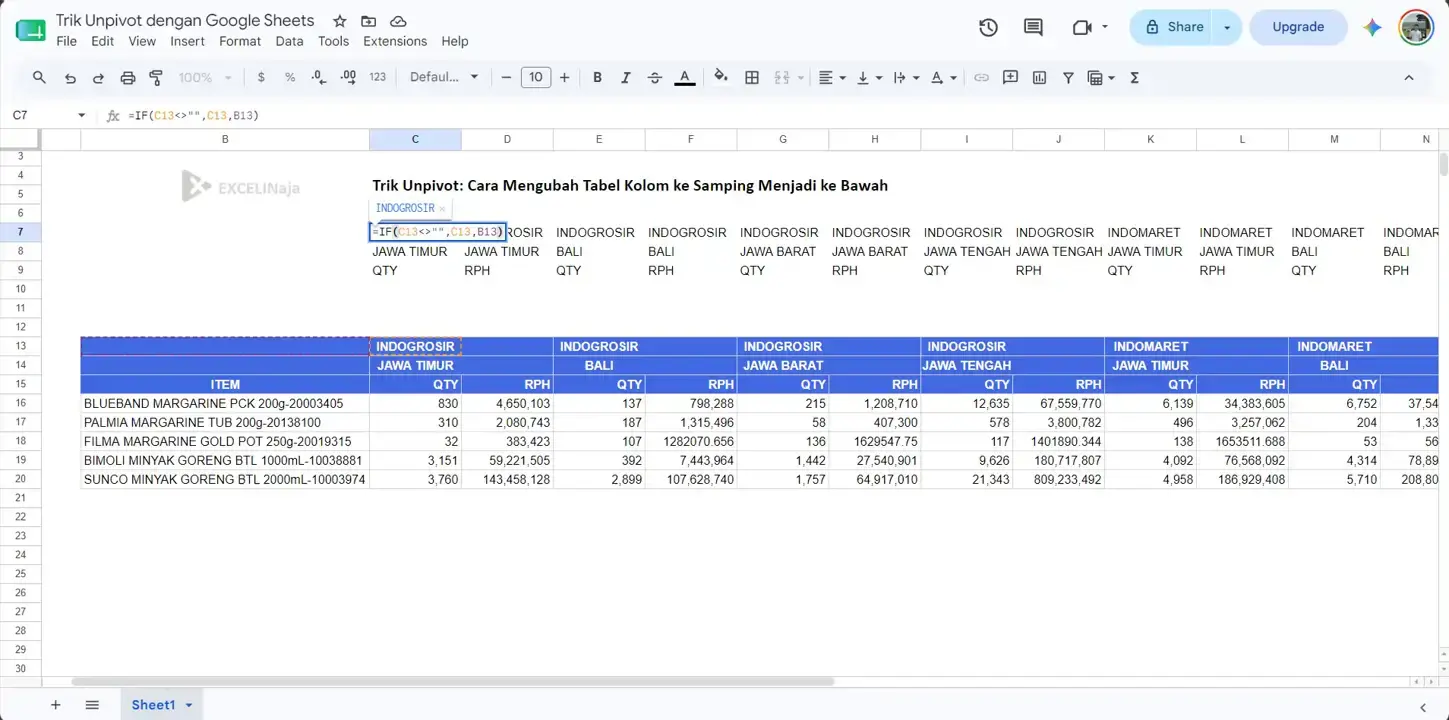Open the table views dropdown

pyautogui.click(x=1101, y=77)
